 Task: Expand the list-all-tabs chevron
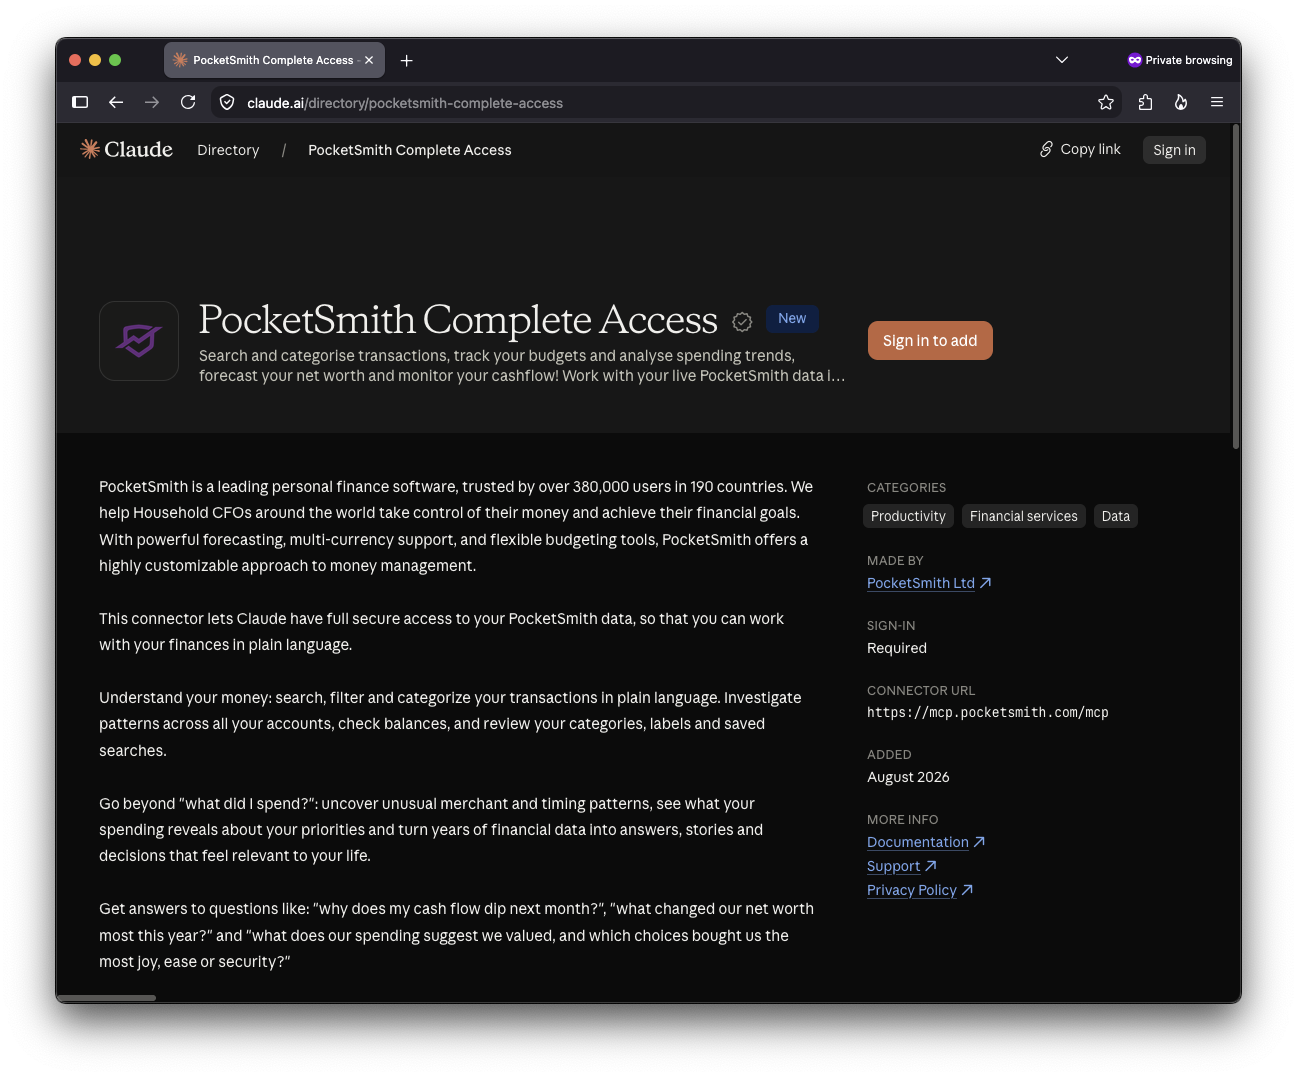coord(1062,60)
